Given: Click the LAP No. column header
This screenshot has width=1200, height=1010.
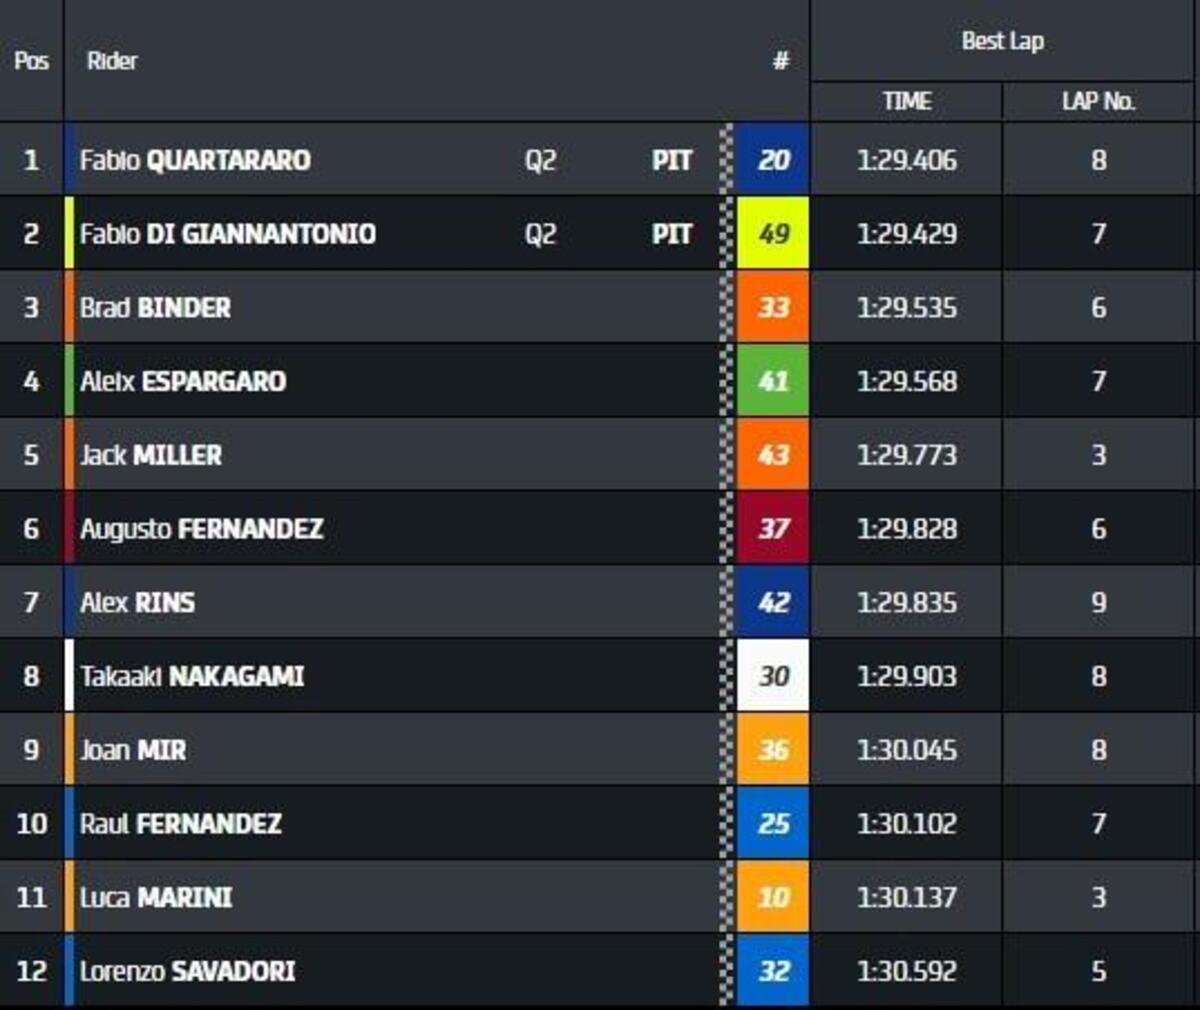Looking at the screenshot, I should point(1098,101).
